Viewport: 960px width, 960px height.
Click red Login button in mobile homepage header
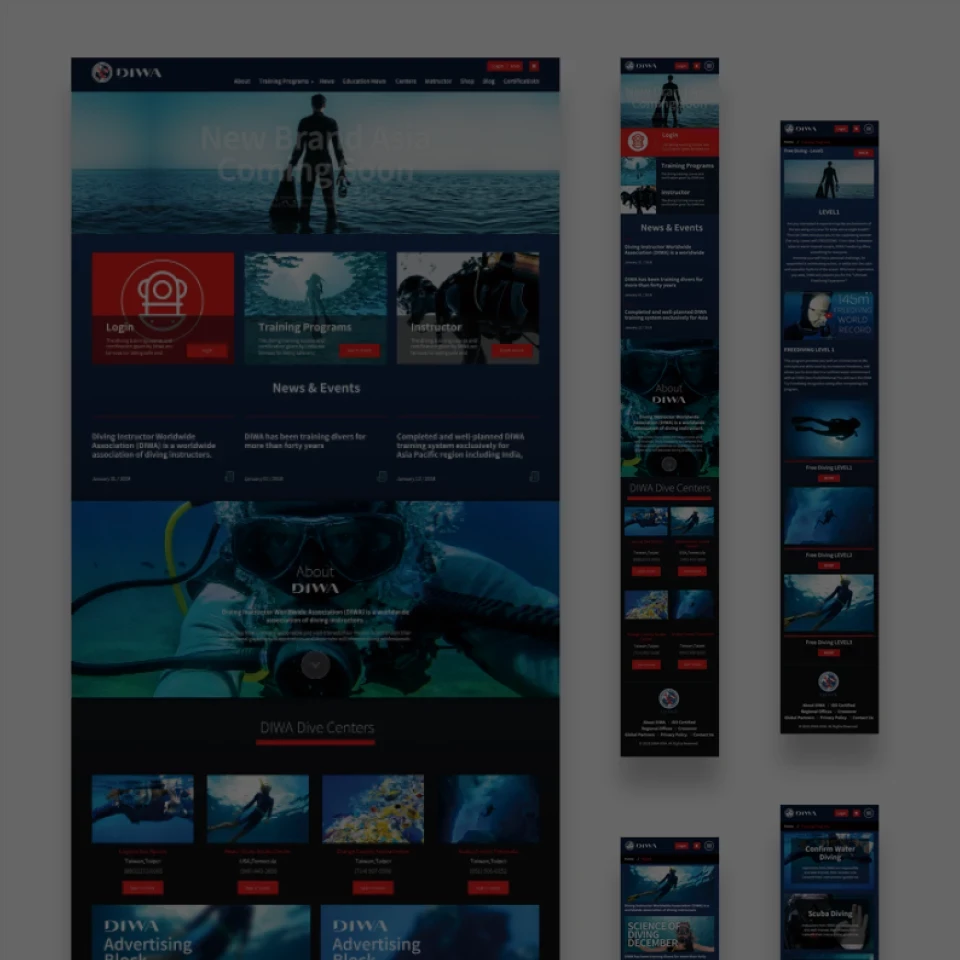tap(681, 66)
